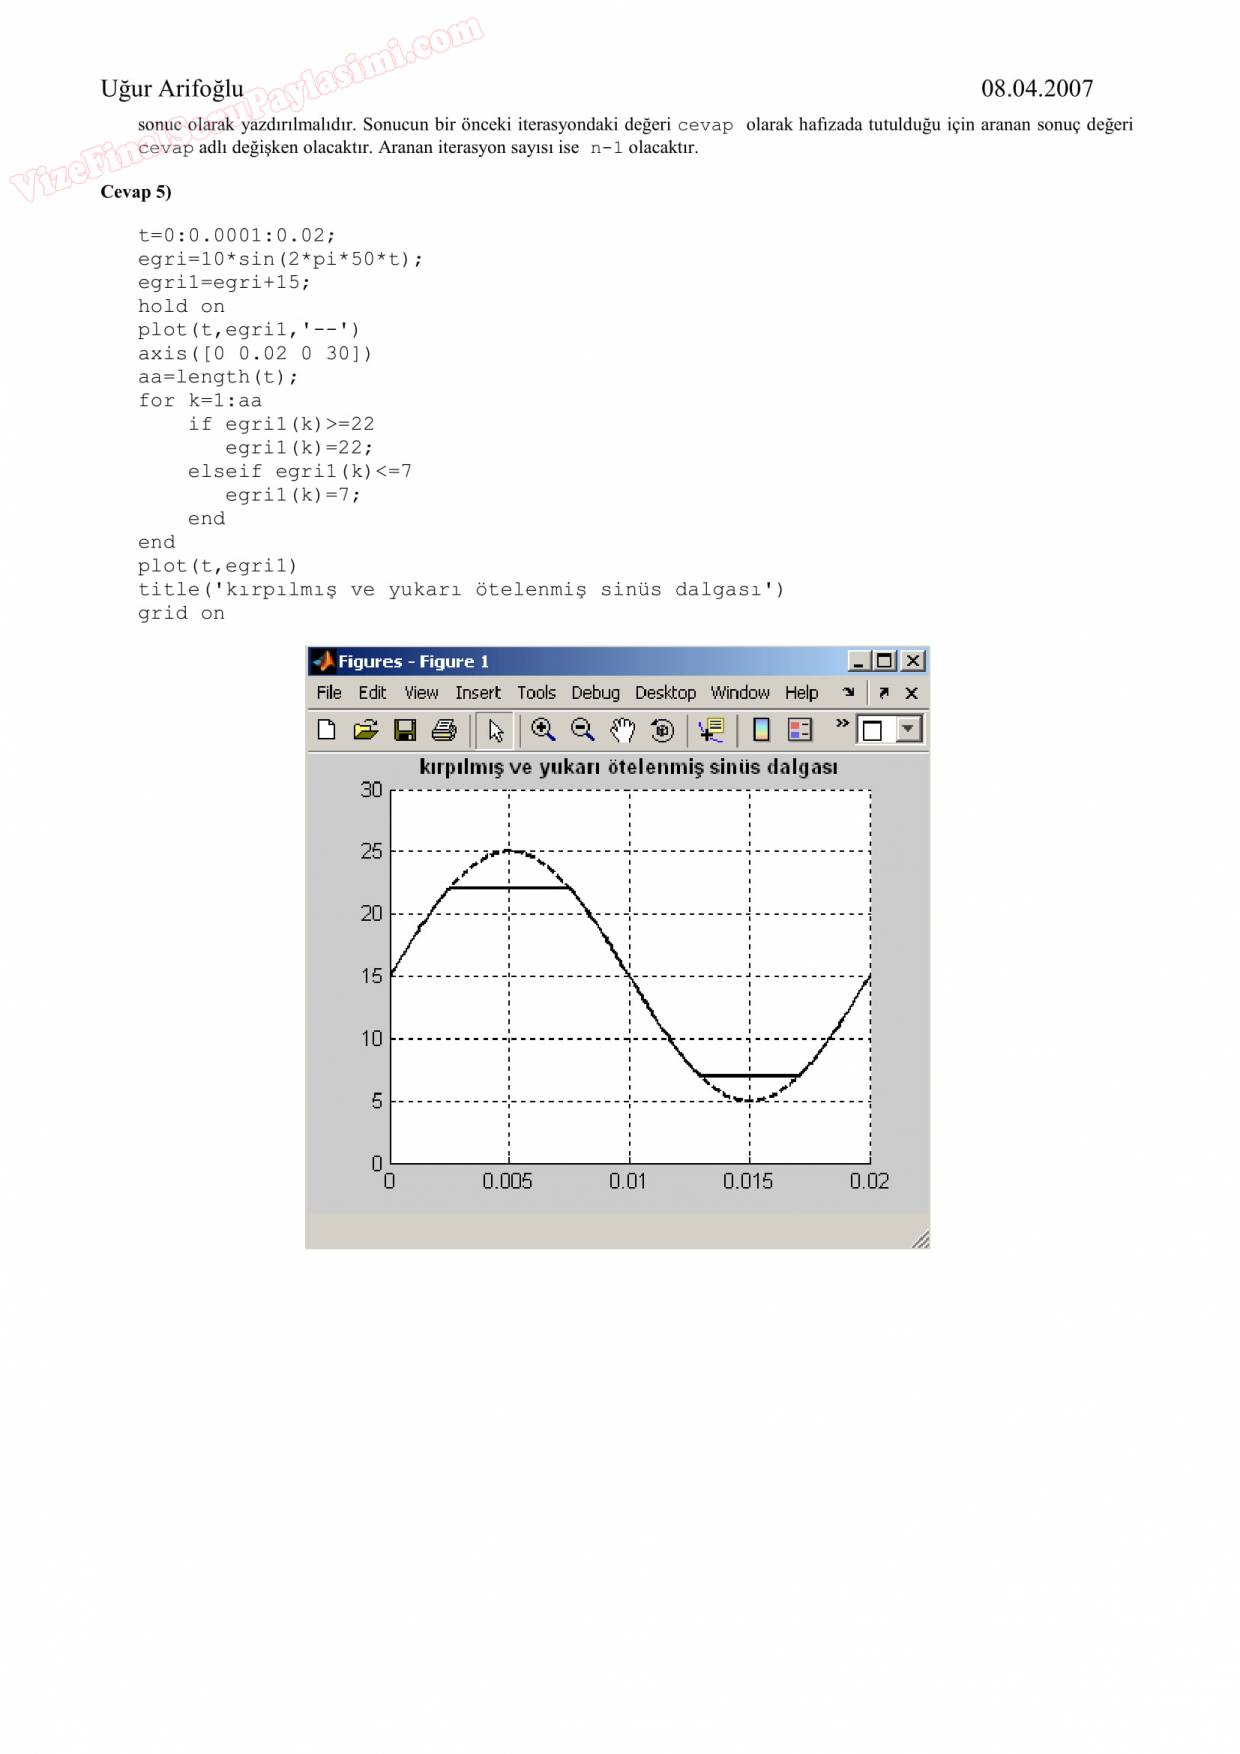Activate the Pan hand tool
Image resolution: width=1240 pixels, height=1754 pixels.
(622, 730)
